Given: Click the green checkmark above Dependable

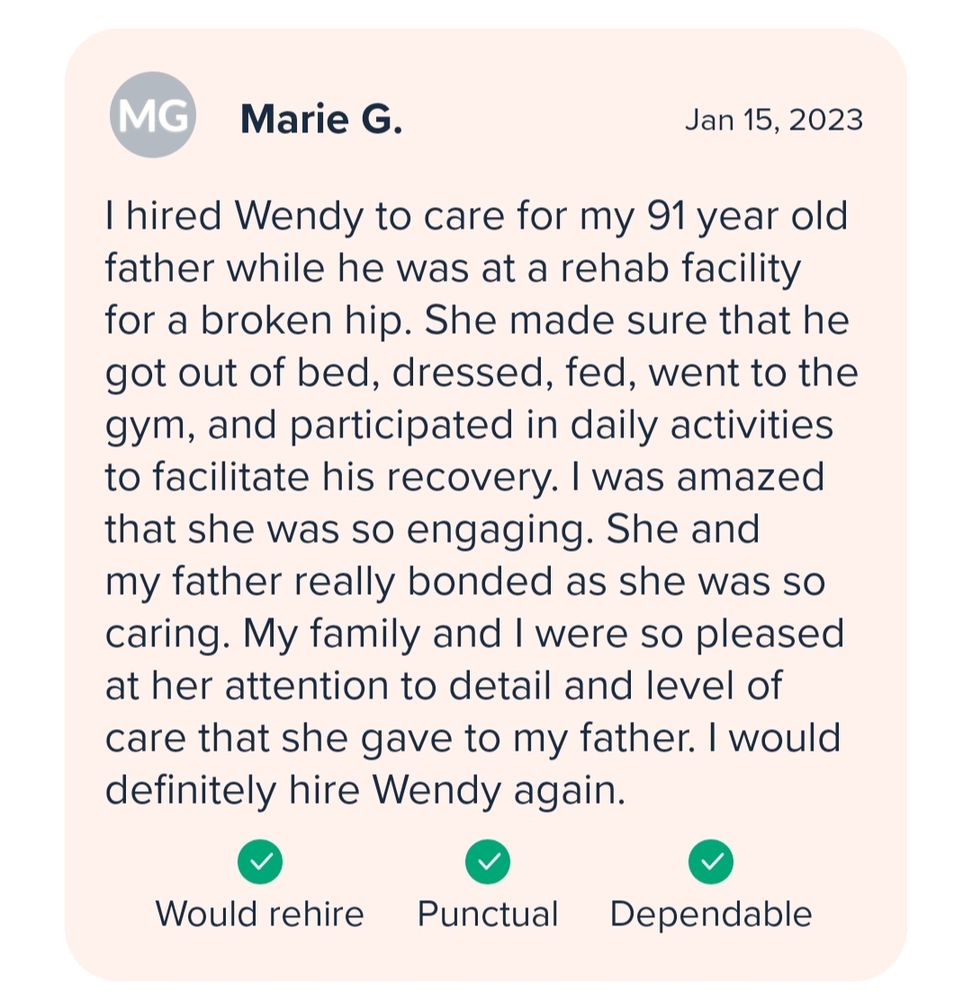Looking at the screenshot, I should pos(711,862).
